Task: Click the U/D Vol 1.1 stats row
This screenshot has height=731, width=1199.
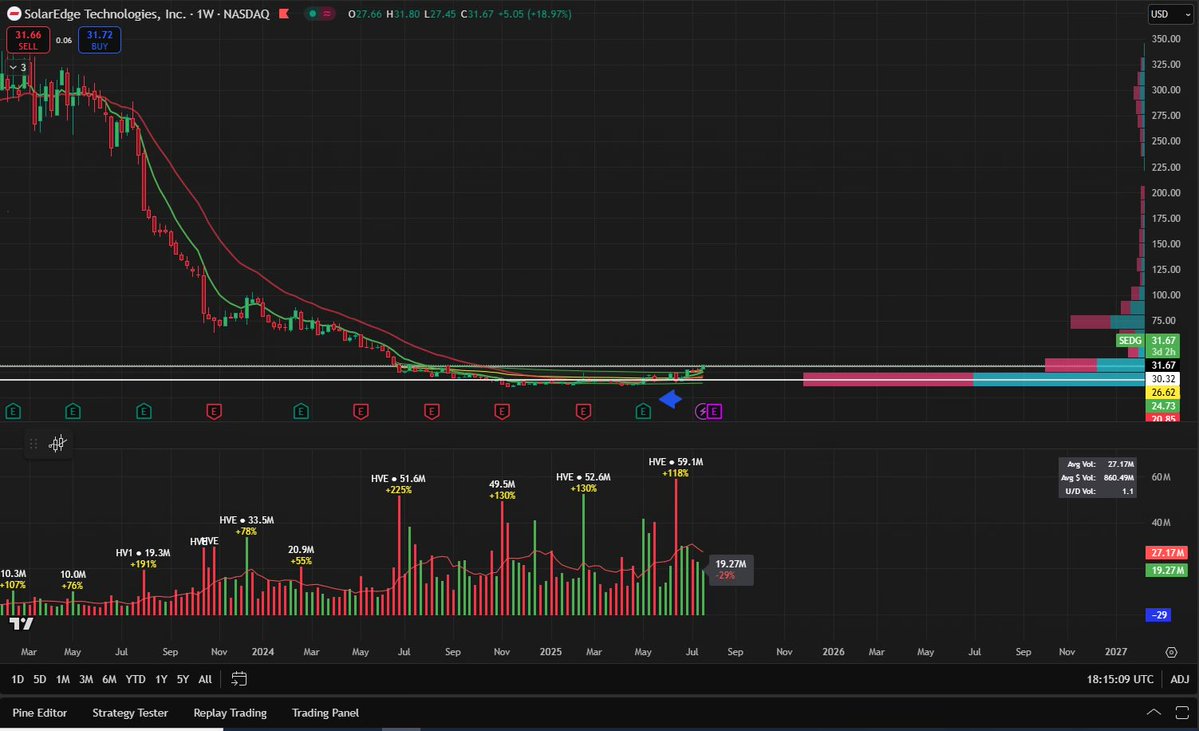Action: [x=1097, y=491]
